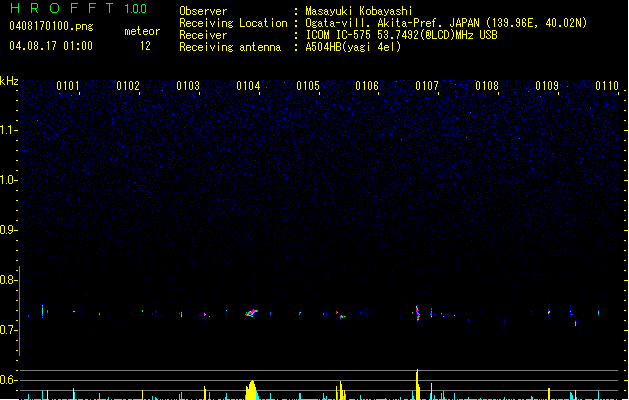
Task: Click the kHz axis unit label
Action: click(x=9, y=81)
